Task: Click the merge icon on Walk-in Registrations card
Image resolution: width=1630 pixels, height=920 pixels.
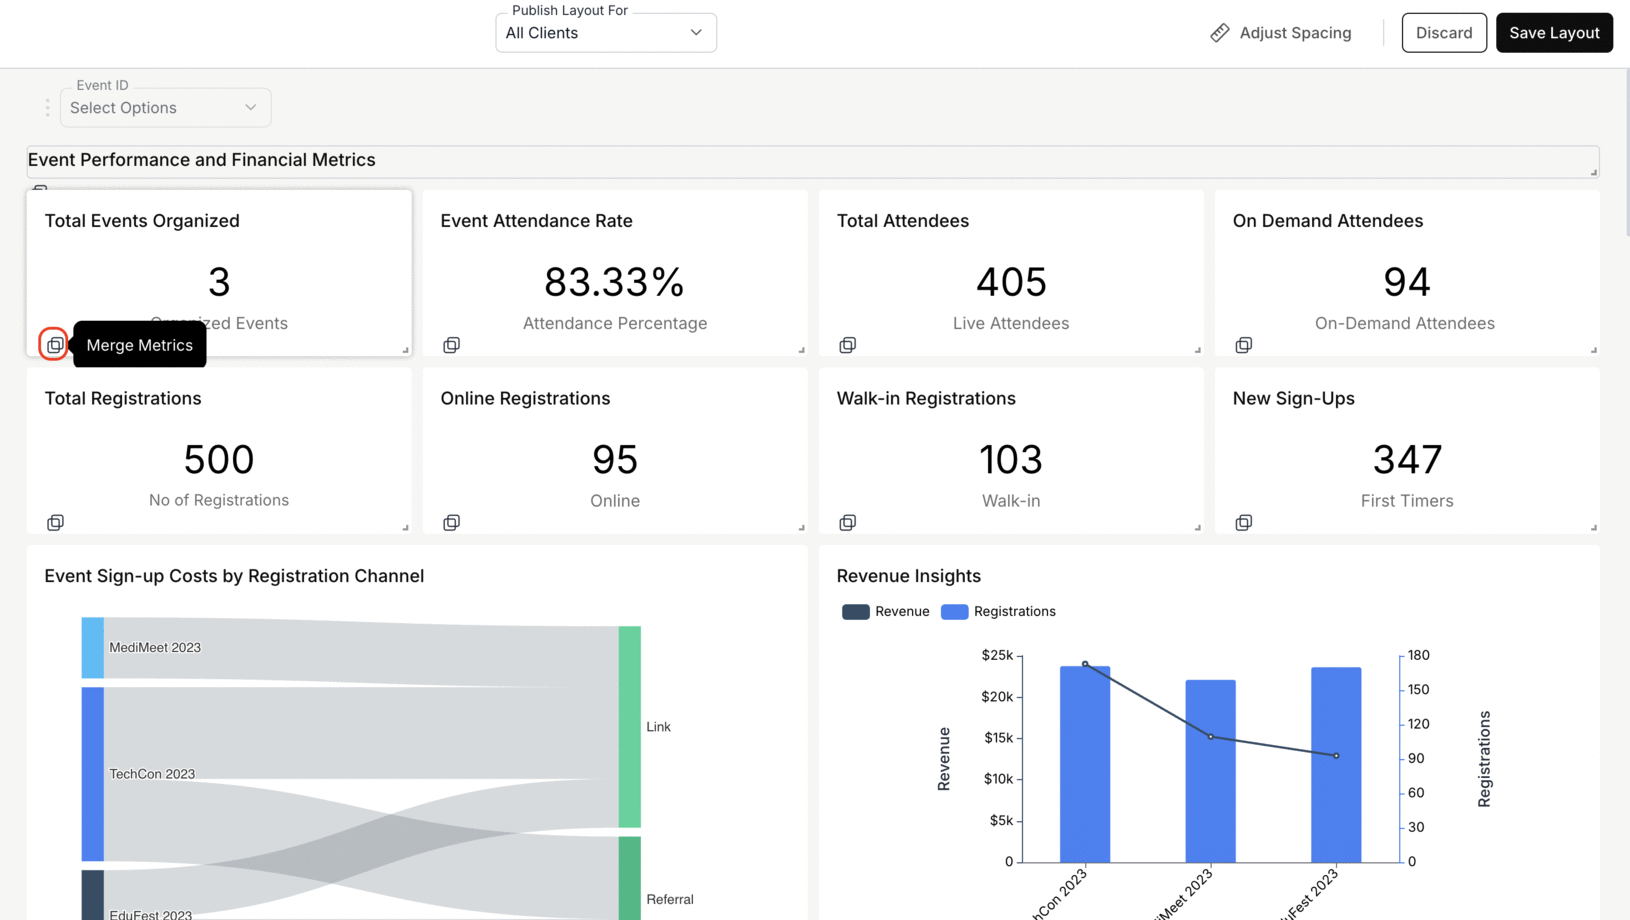Action: click(847, 522)
